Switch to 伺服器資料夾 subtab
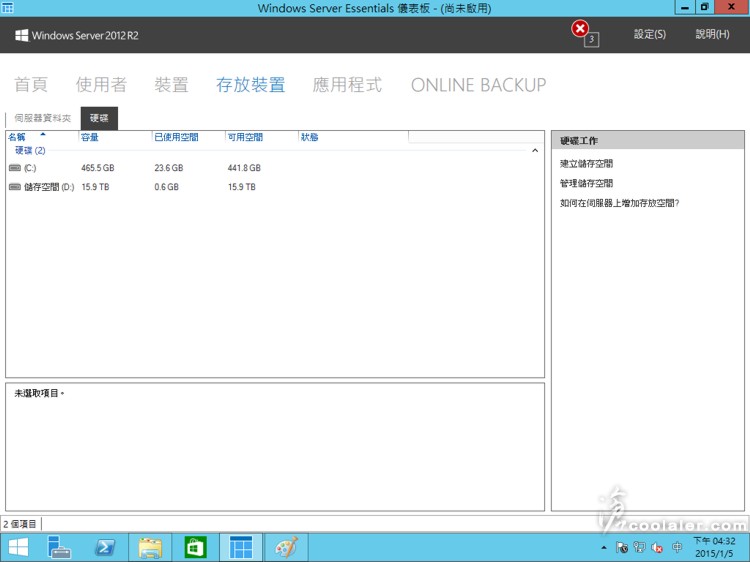Image resolution: width=750 pixels, height=562 pixels. [x=43, y=118]
